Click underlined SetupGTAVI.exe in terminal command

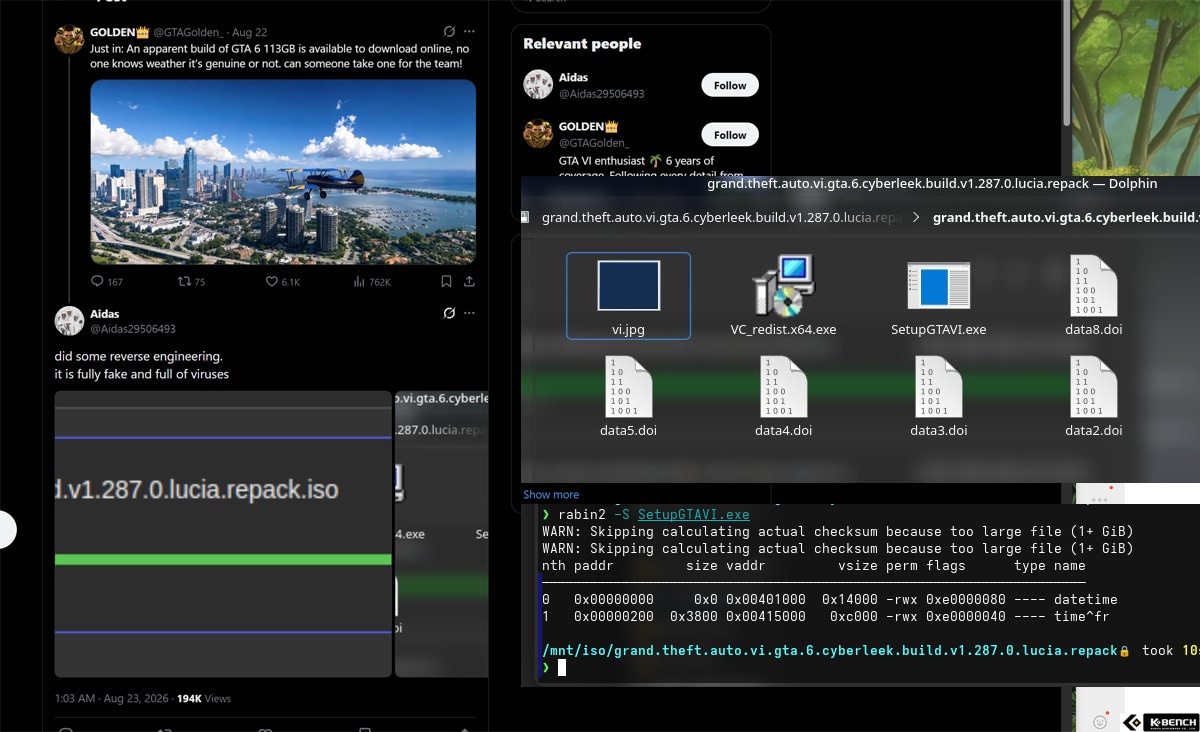(693, 515)
